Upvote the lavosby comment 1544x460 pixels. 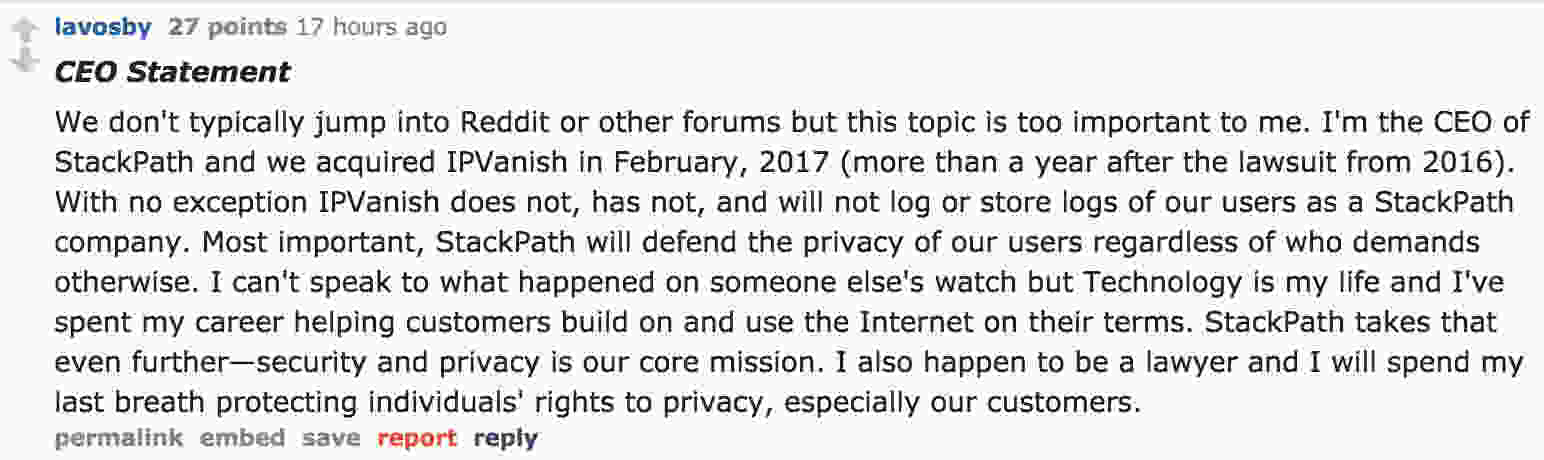[25, 32]
